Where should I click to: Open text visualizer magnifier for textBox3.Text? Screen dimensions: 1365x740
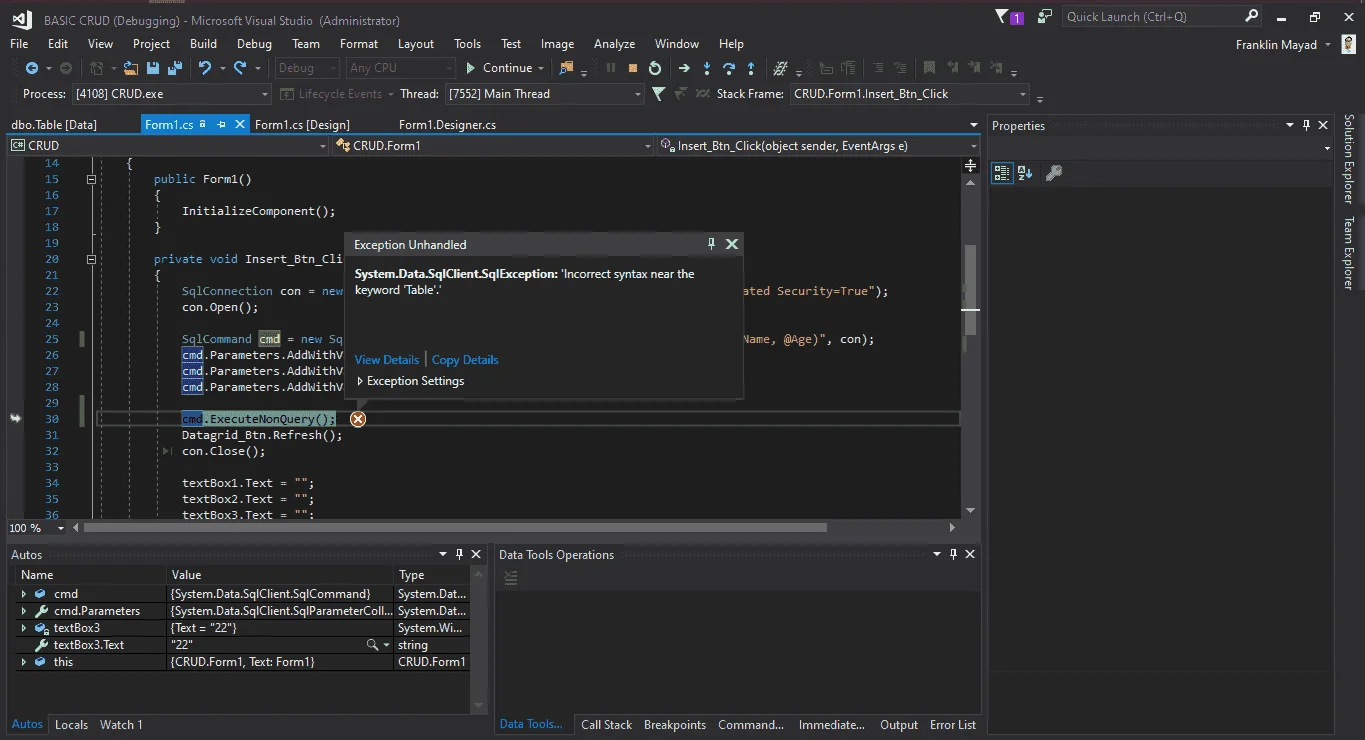(373, 645)
